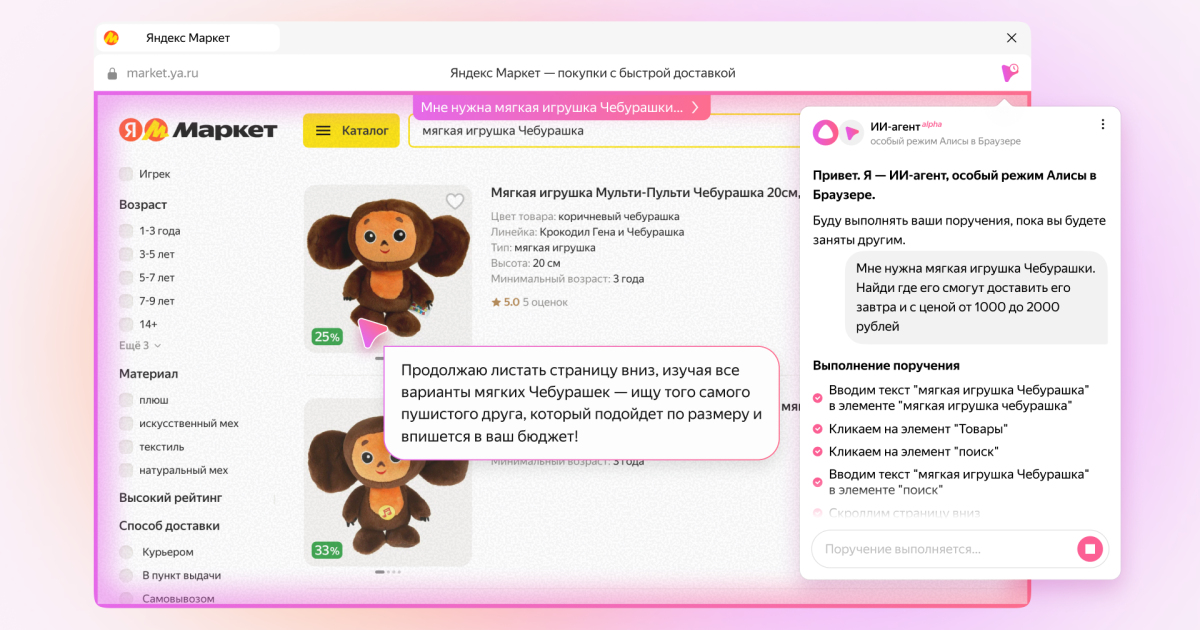Open the Каталог dropdown menu
The height and width of the screenshot is (630, 1200).
[x=351, y=130]
